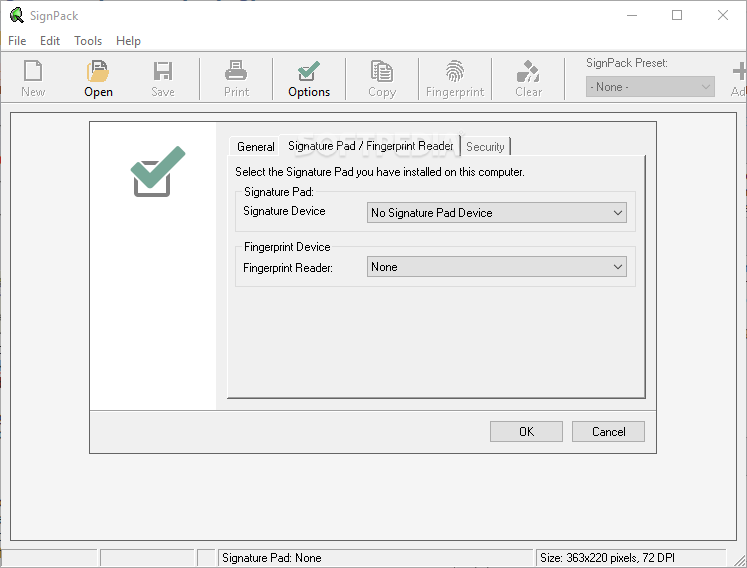Open a file with the Open icon
This screenshot has width=747, height=568.
tap(98, 71)
